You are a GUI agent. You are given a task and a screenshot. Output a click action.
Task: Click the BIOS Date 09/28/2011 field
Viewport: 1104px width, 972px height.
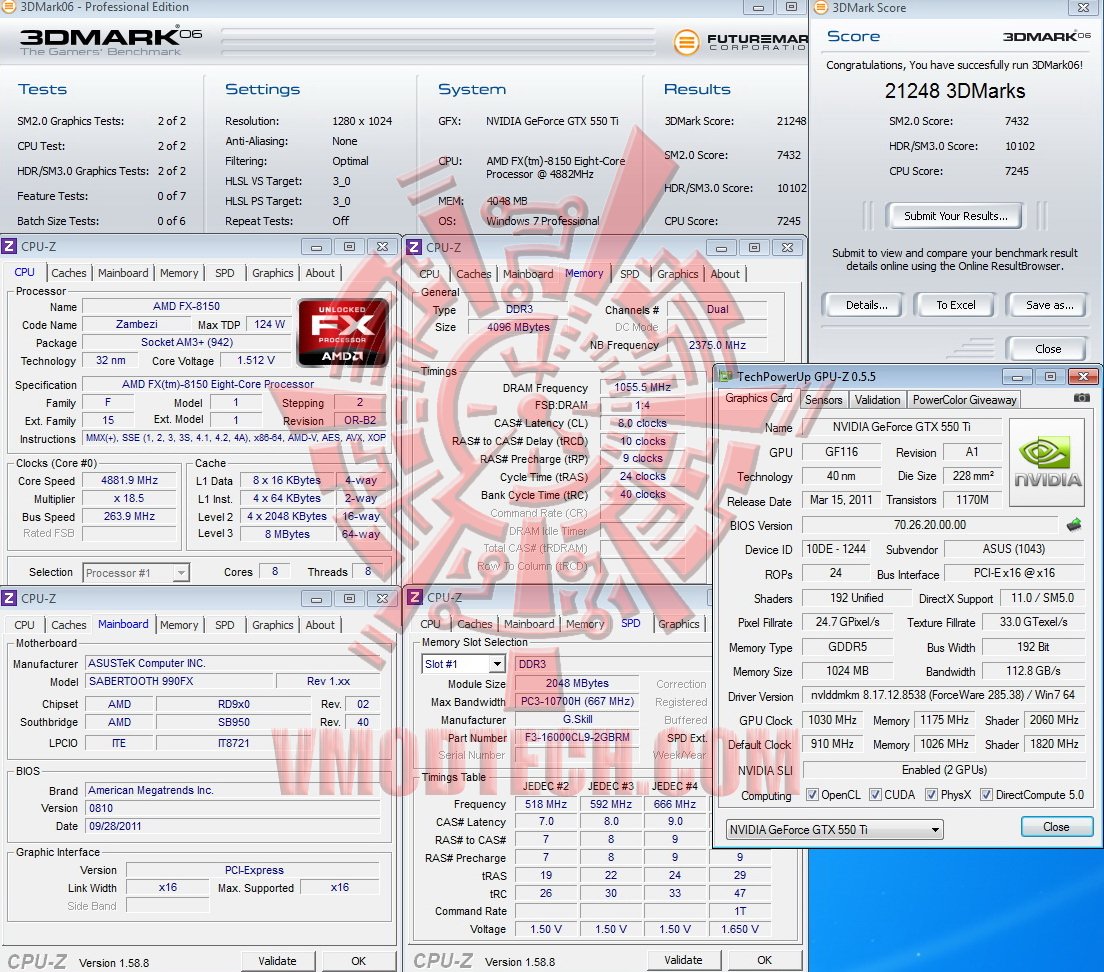tap(232, 826)
